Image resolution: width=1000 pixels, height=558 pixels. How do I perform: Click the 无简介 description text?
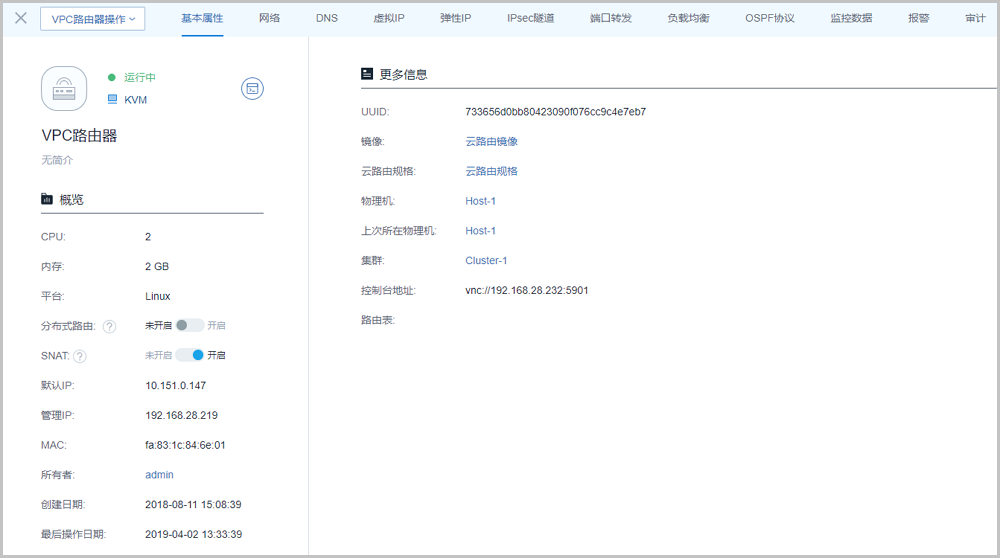pos(57,160)
